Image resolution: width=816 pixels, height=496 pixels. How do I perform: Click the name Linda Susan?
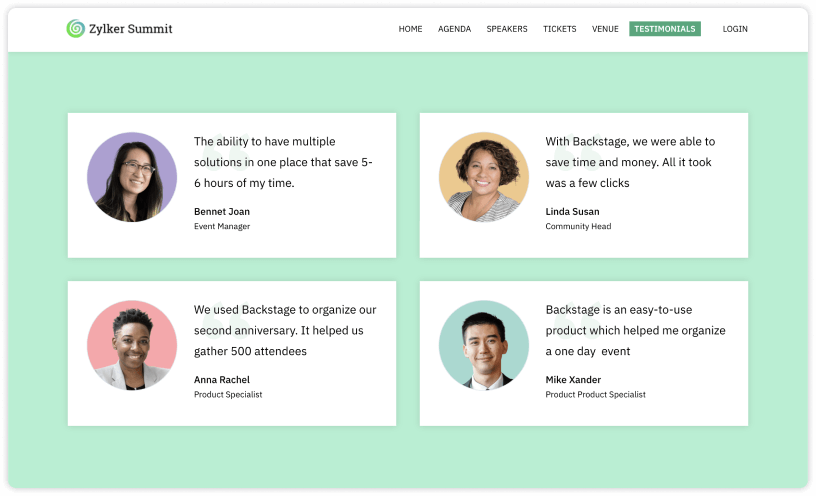[573, 212]
